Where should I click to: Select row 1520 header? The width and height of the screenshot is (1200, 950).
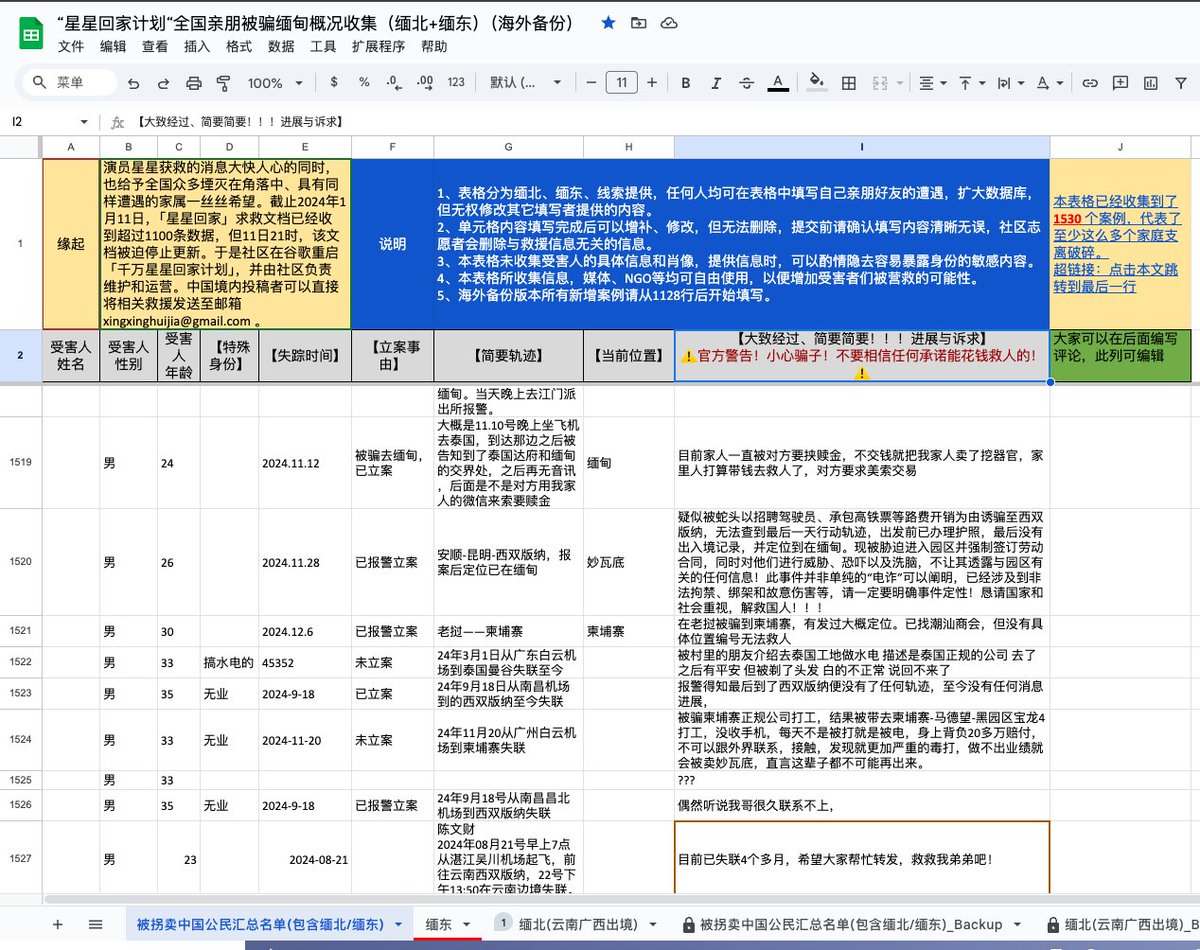click(20, 563)
